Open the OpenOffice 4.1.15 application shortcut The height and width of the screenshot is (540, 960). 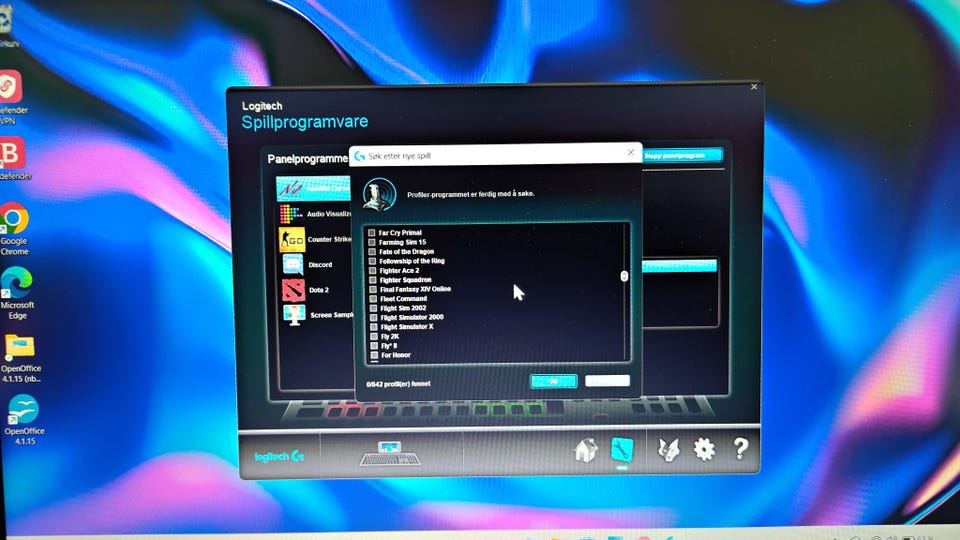[x=23, y=419]
